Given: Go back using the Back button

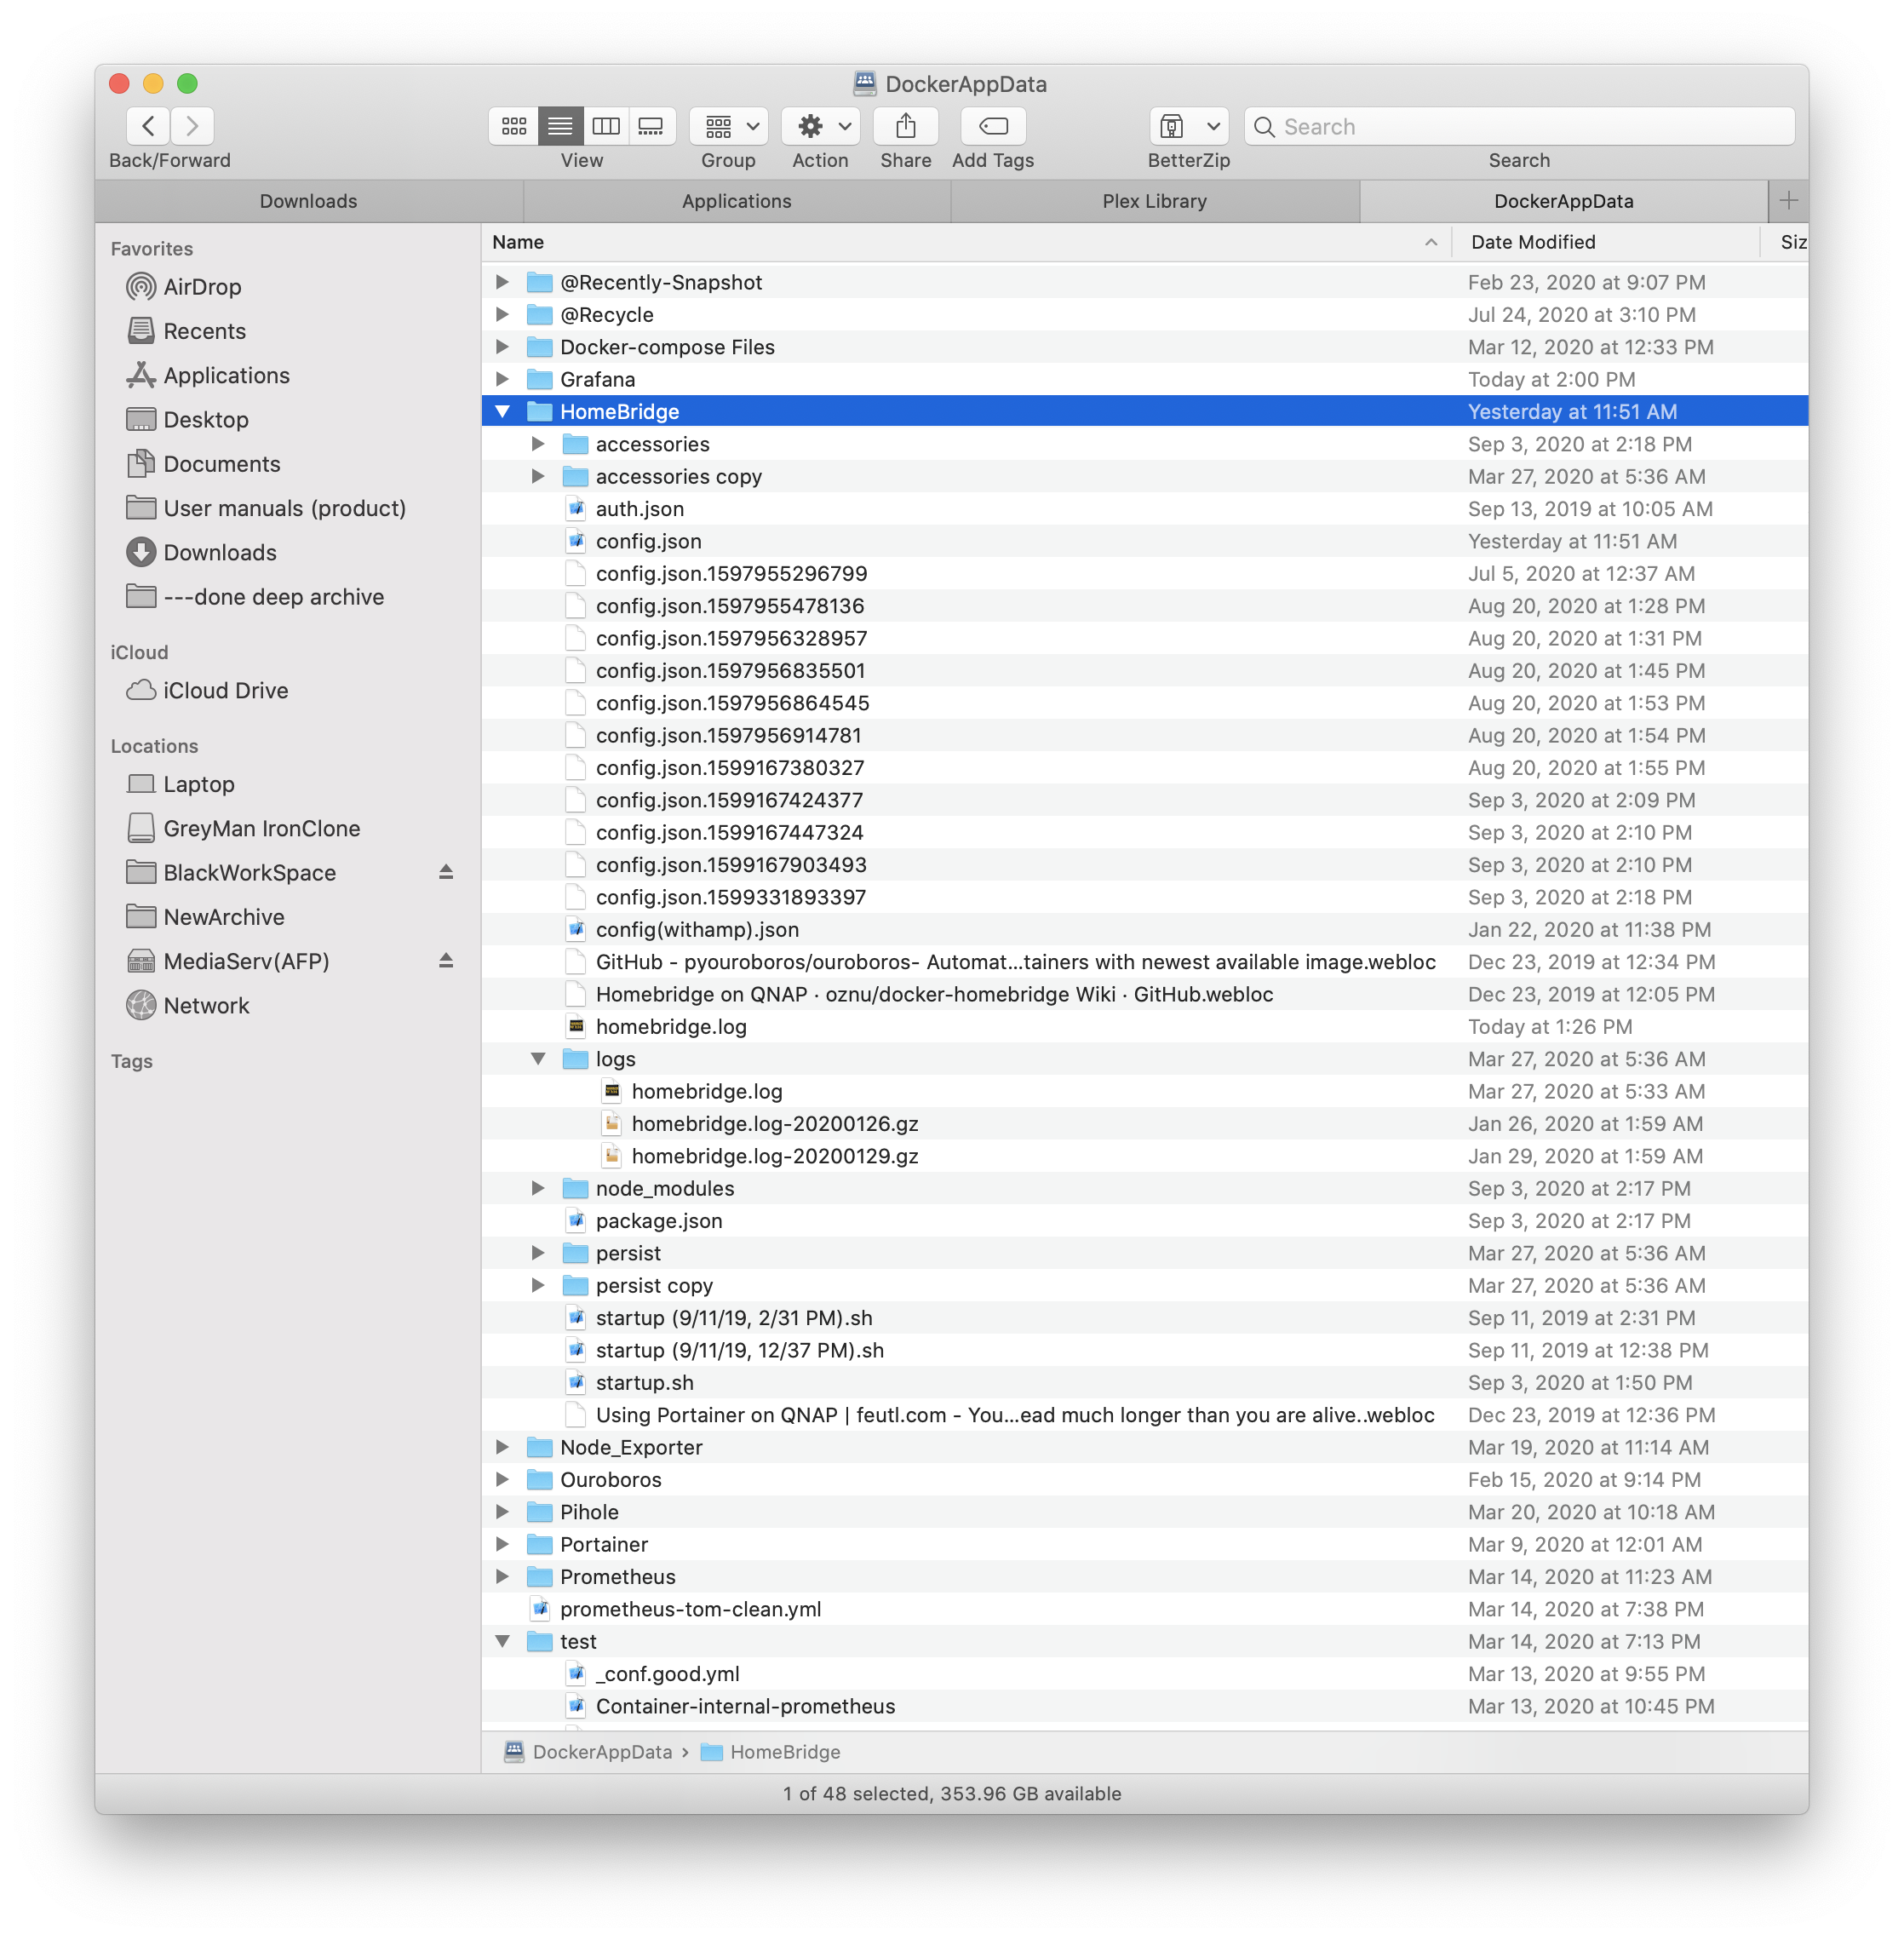Looking at the screenshot, I should point(148,126).
